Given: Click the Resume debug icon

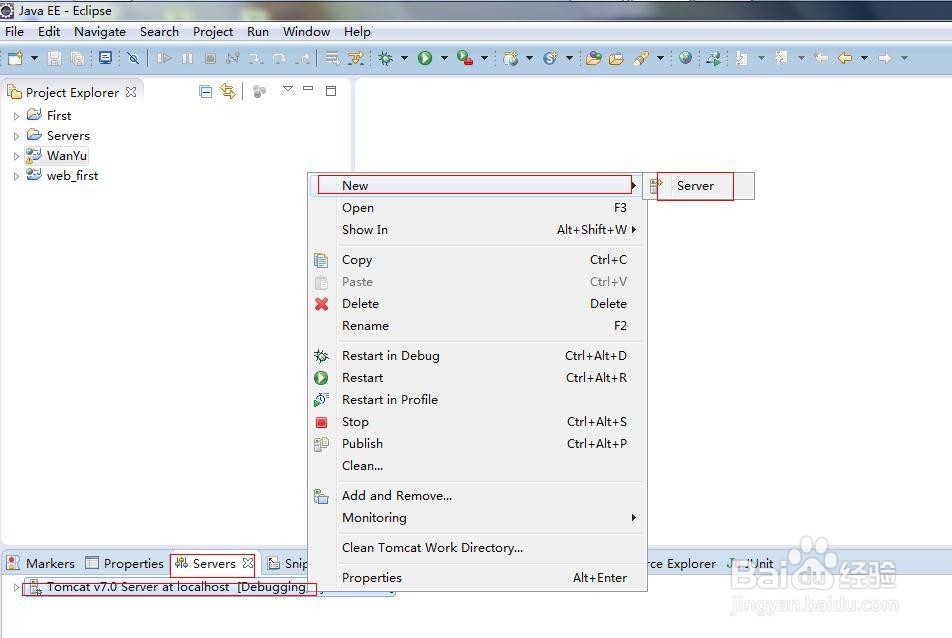Looking at the screenshot, I should tap(164, 58).
